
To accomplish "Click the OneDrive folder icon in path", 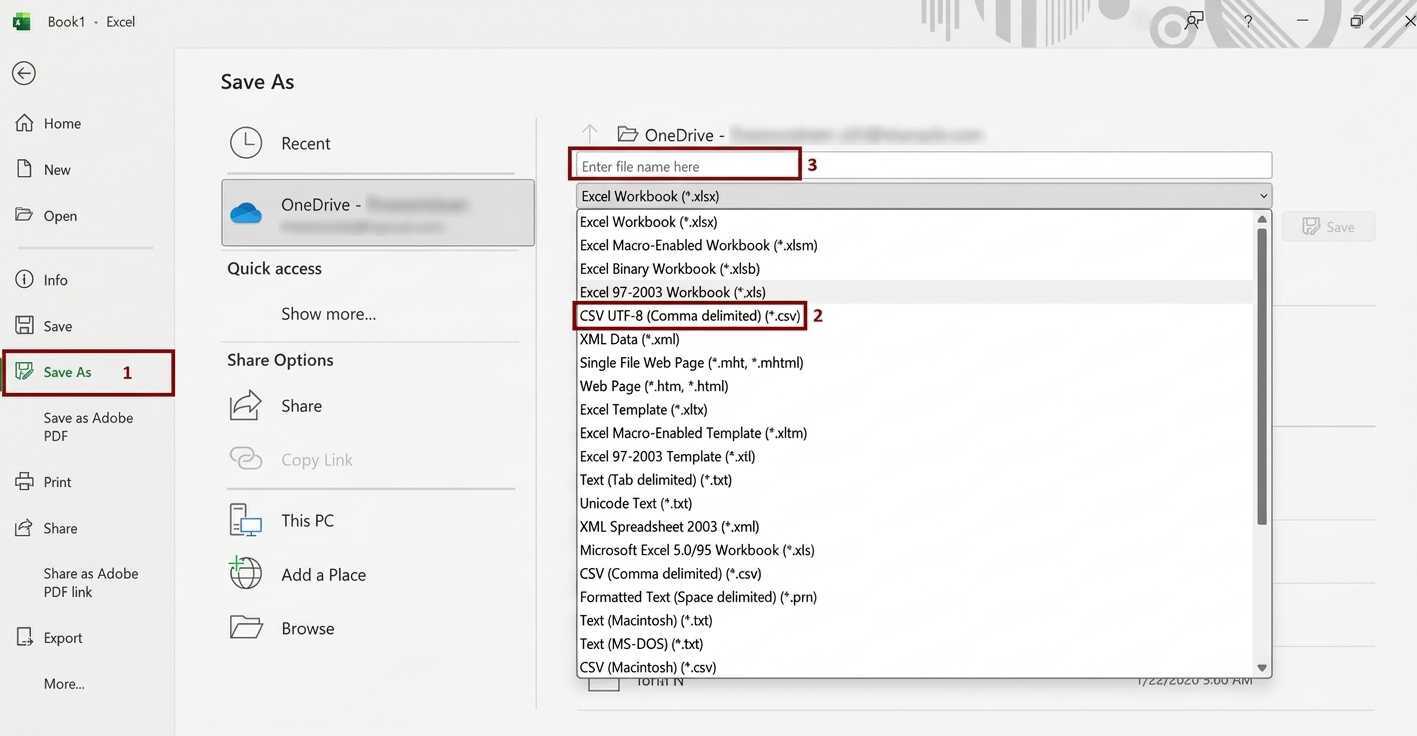I will click(x=627, y=134).
